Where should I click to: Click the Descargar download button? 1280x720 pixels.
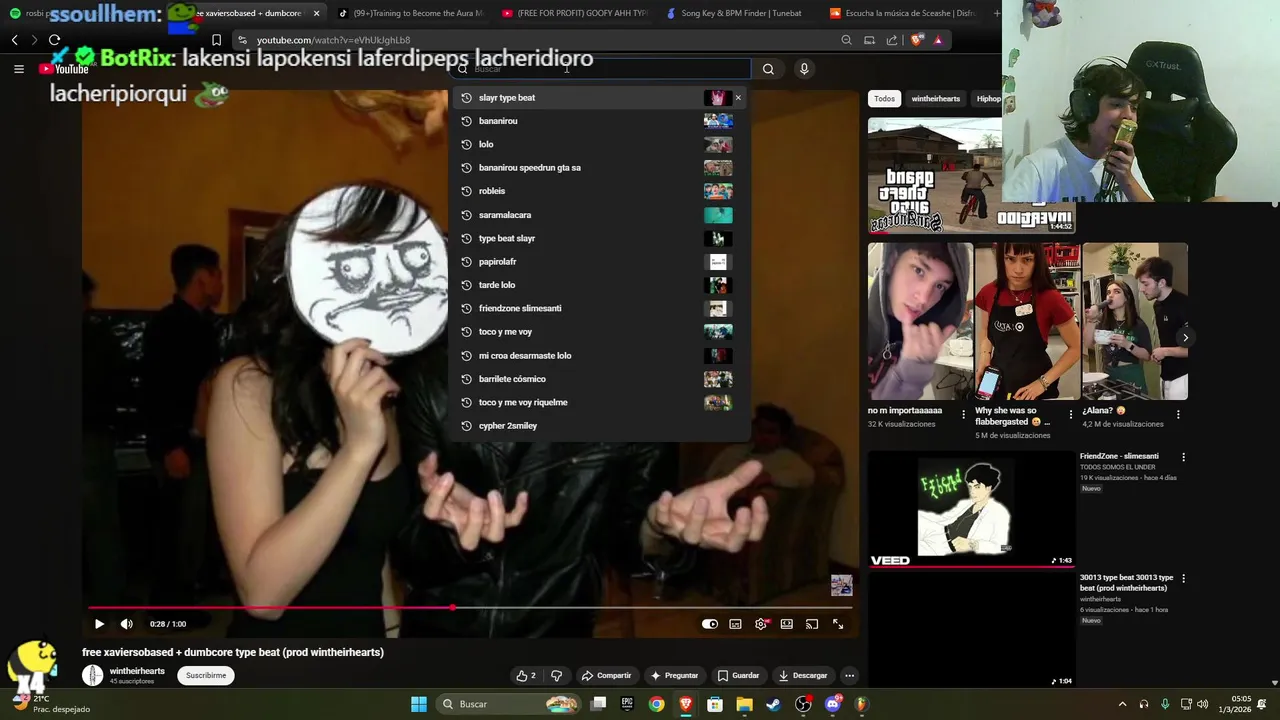[x=803, y=676]
